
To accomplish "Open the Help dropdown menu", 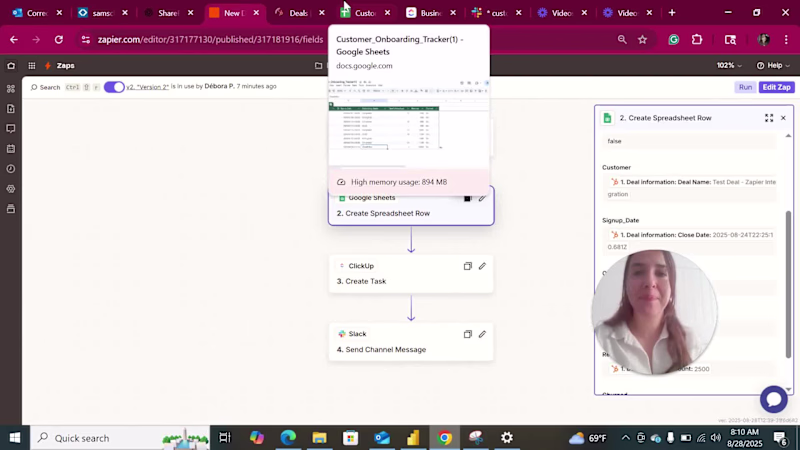I will tap(773, 65).
